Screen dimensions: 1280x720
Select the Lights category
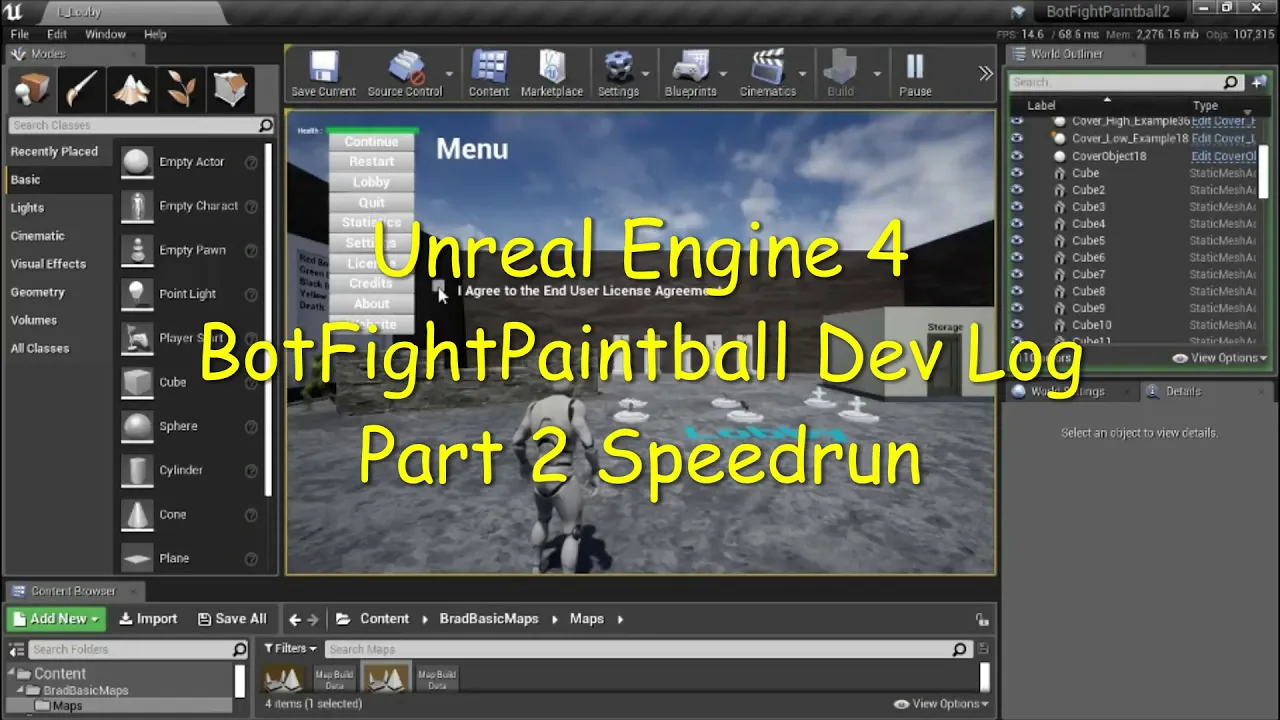27,208
